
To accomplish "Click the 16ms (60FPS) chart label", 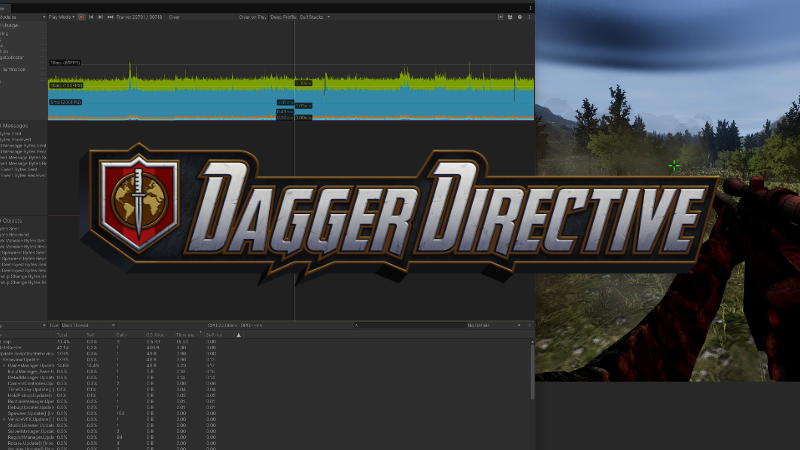I will click(x=65, y=62).
